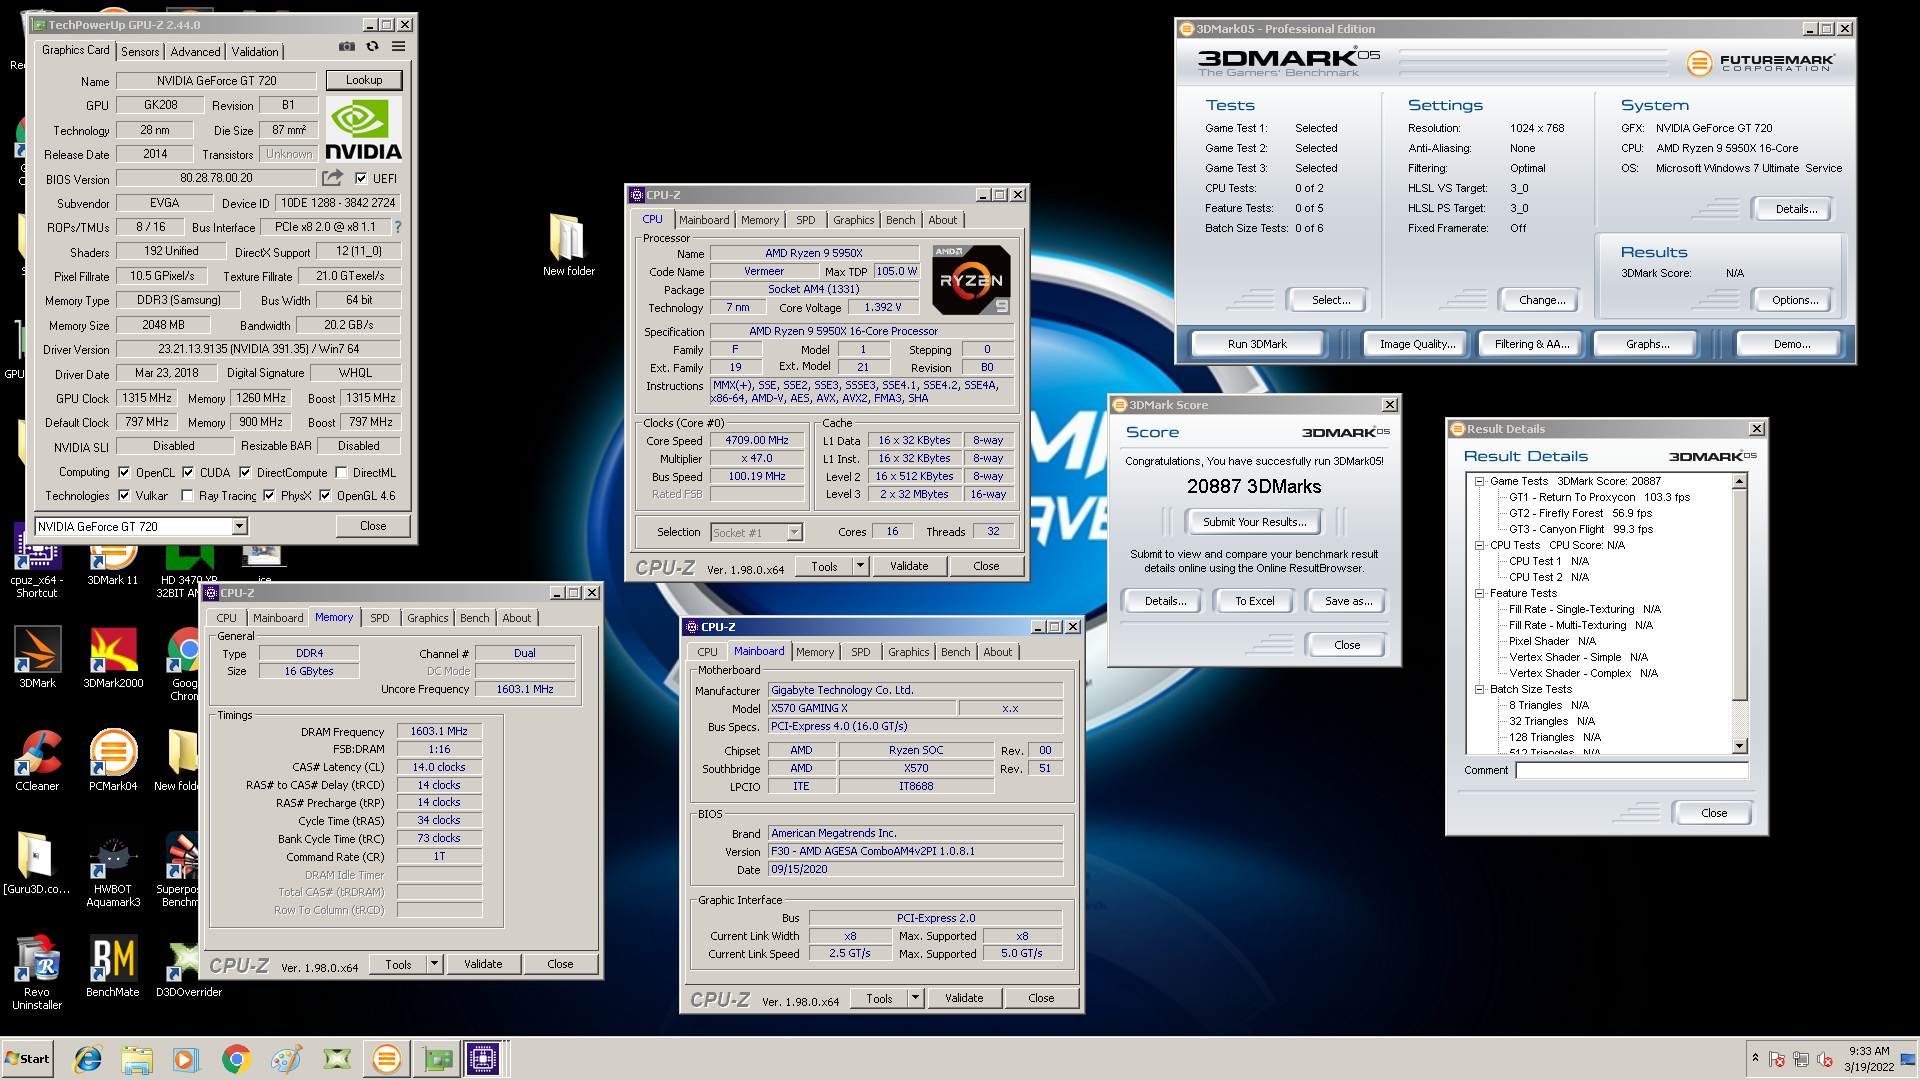Open Tools dropdown arrow in CPU-Z Memory window

click(434, 964)
